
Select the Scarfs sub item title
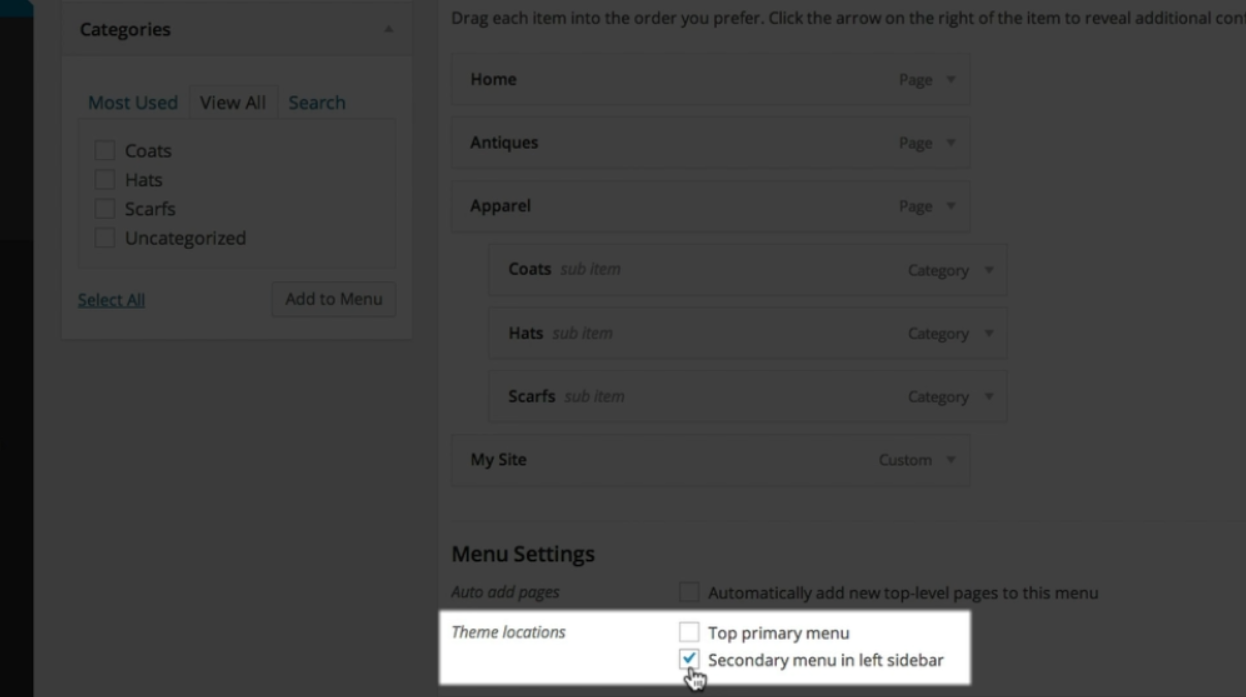(x=531, y=396)
